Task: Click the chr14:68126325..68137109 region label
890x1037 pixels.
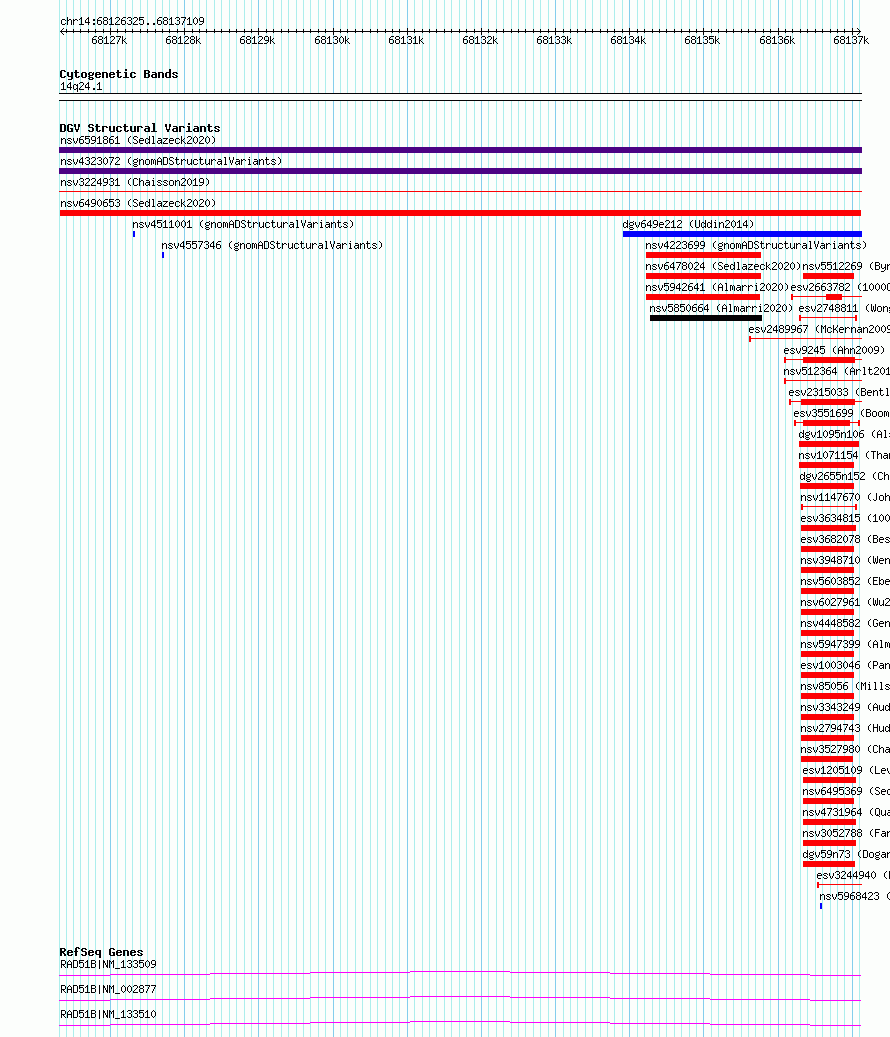Action: pyautogui.click(x=132, y=21)
